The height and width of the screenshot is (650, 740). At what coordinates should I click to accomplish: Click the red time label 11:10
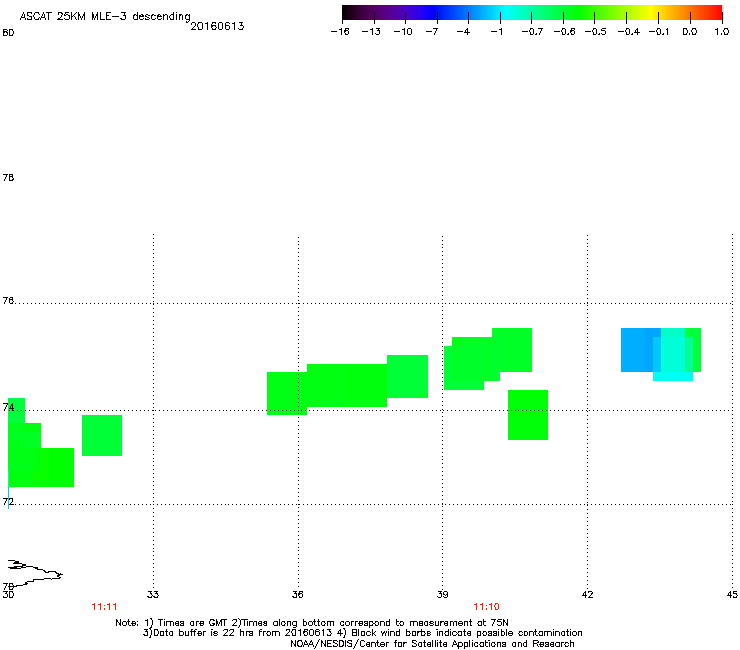click(x=486, y=607)
